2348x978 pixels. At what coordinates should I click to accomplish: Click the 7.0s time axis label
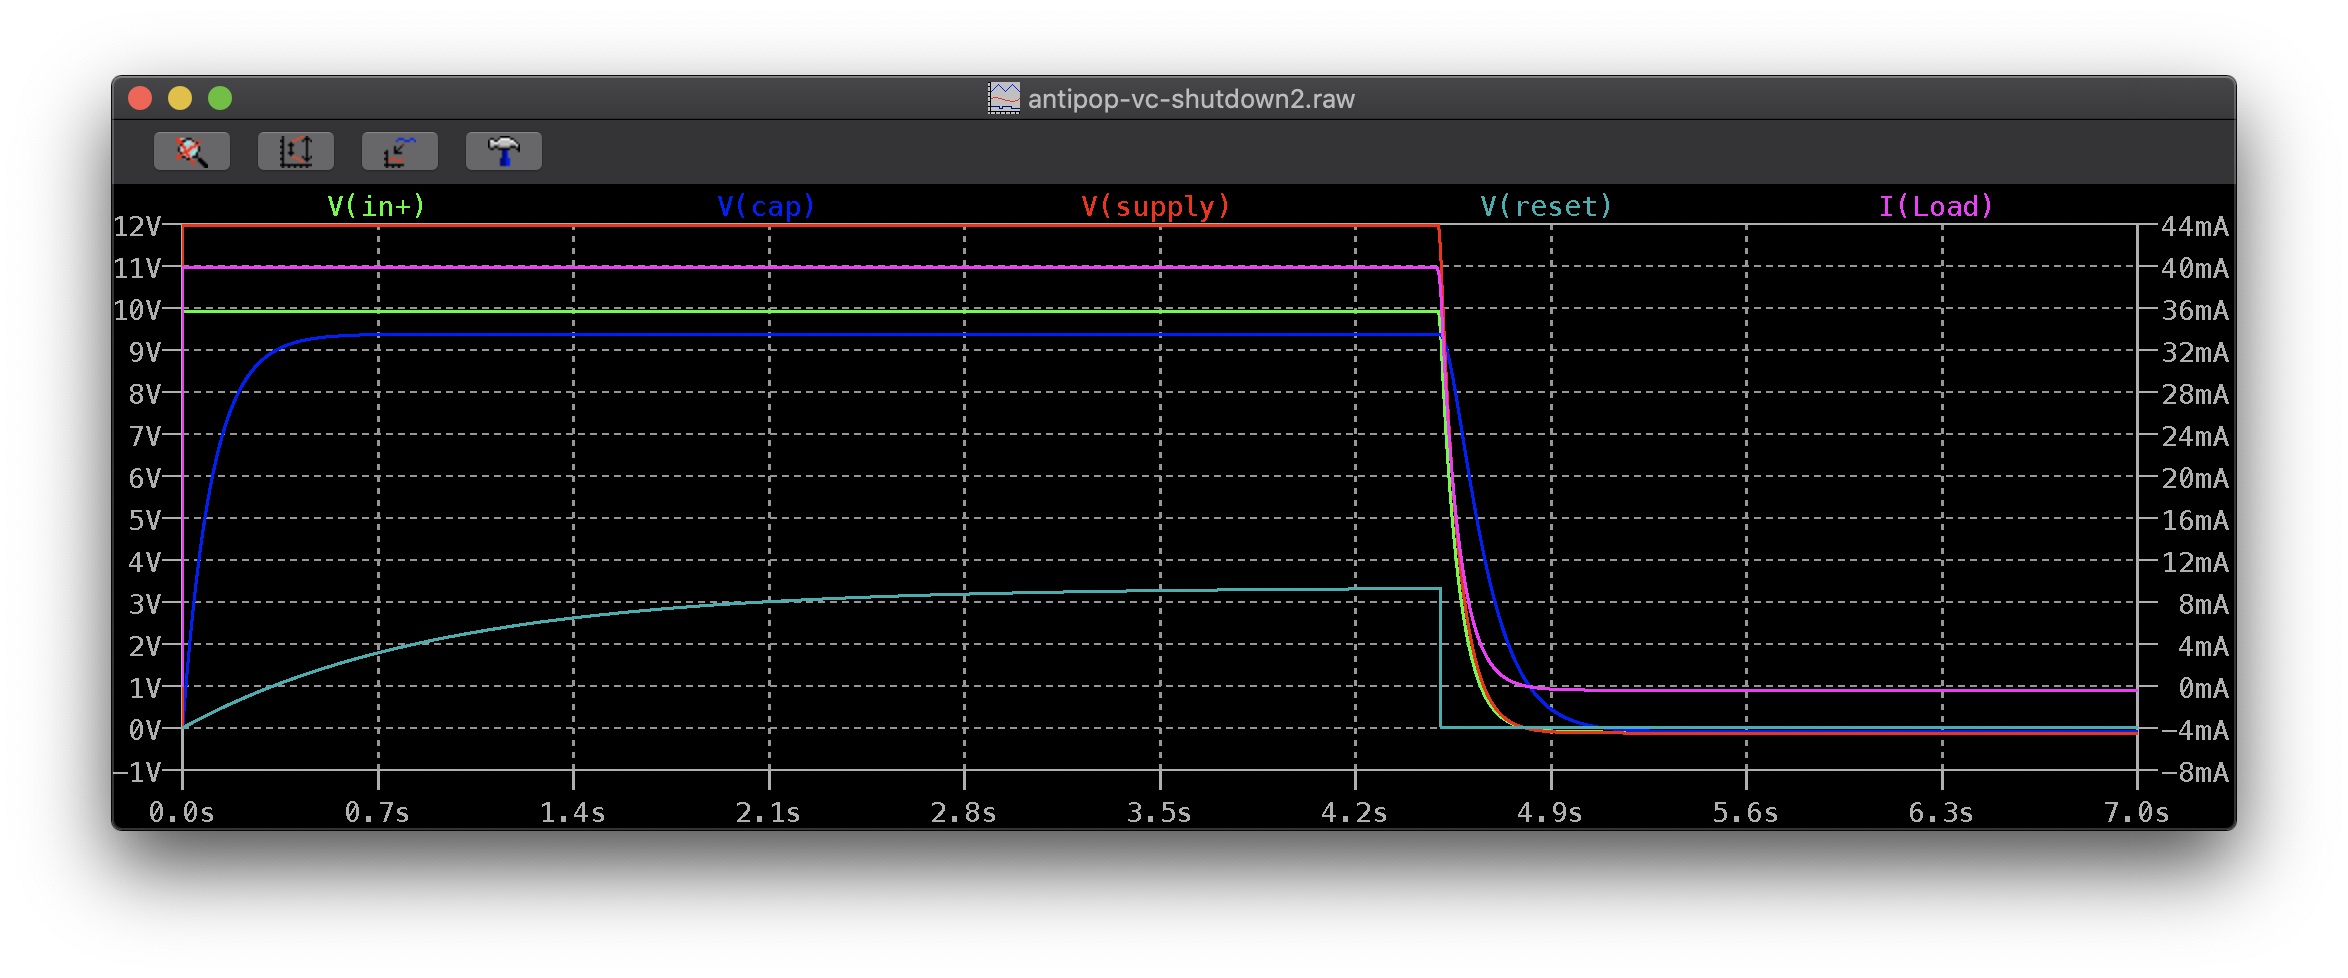(2137, 812)
